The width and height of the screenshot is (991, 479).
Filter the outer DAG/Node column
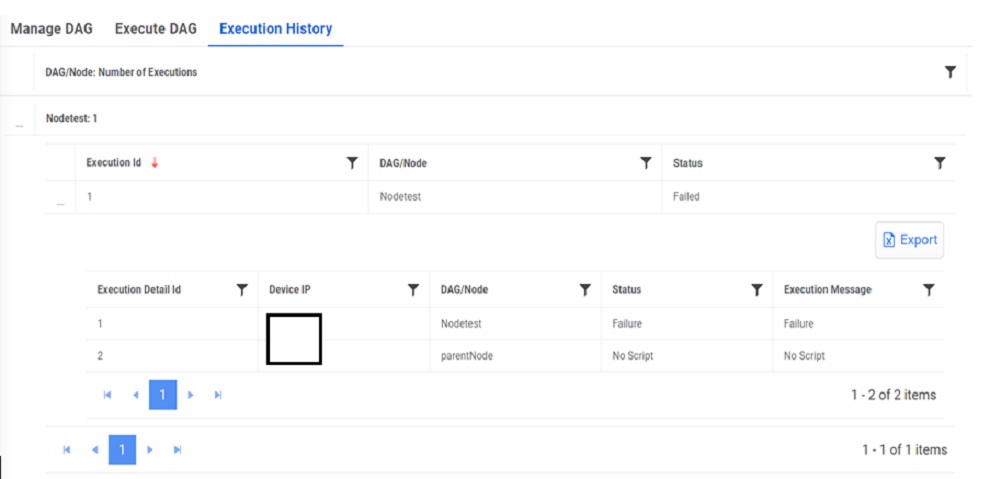tap(646, 163)
